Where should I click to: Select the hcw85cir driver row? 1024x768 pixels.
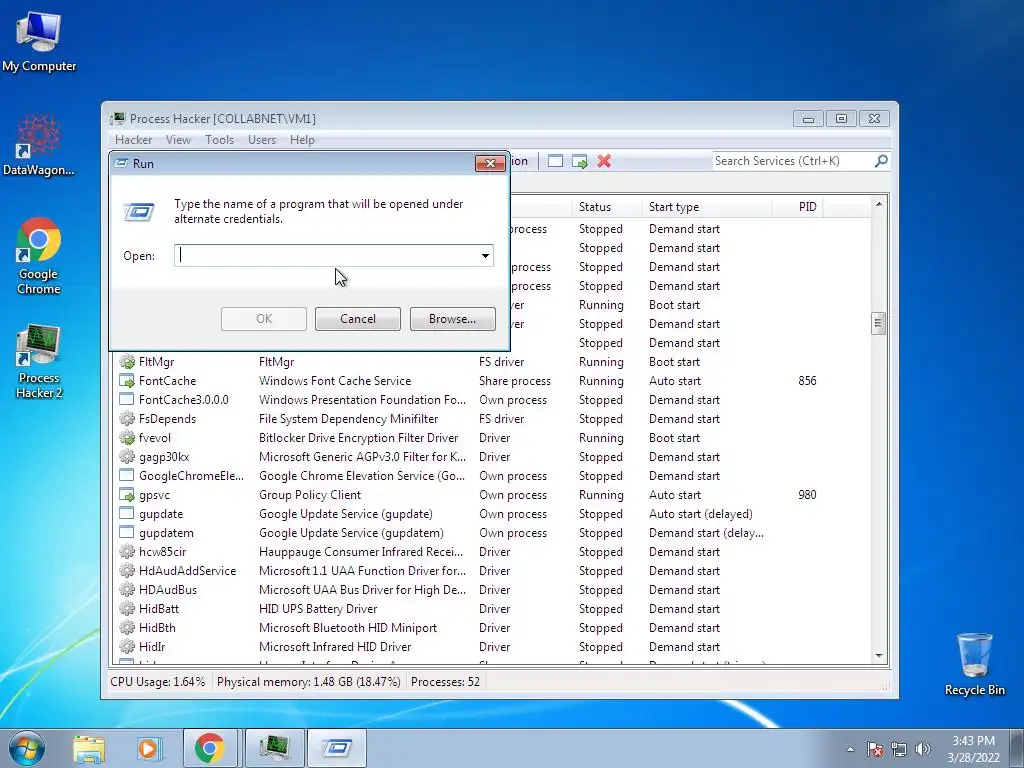pos(492,552)
